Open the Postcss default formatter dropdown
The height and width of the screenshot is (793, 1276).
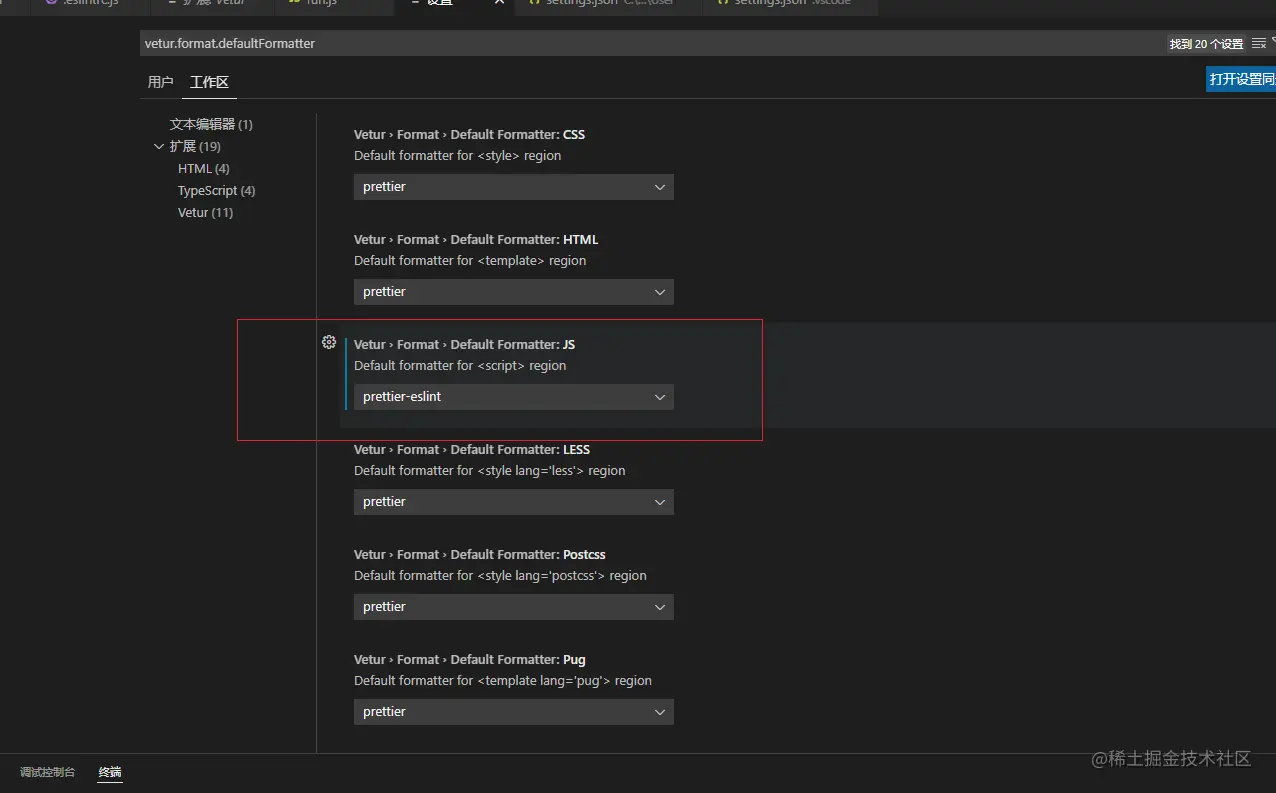click(513, 607)
